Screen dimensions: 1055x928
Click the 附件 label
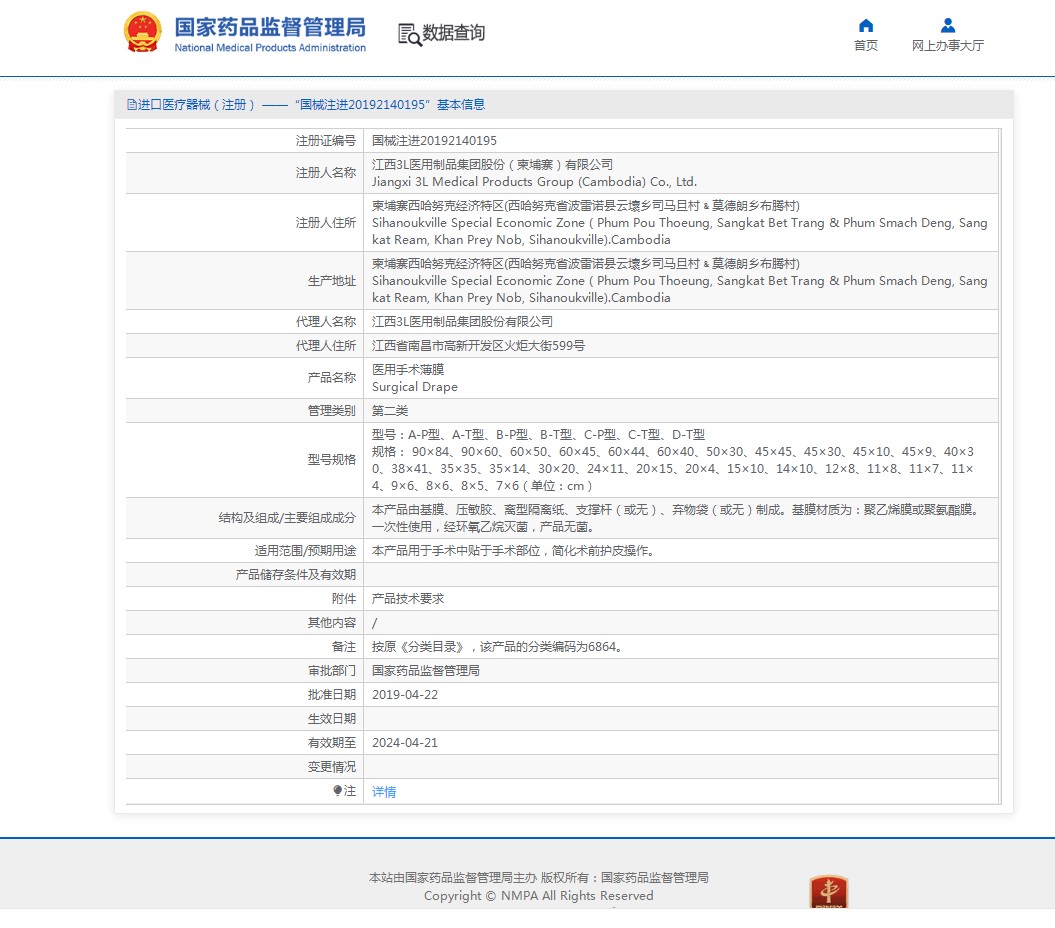coord(344,599)
